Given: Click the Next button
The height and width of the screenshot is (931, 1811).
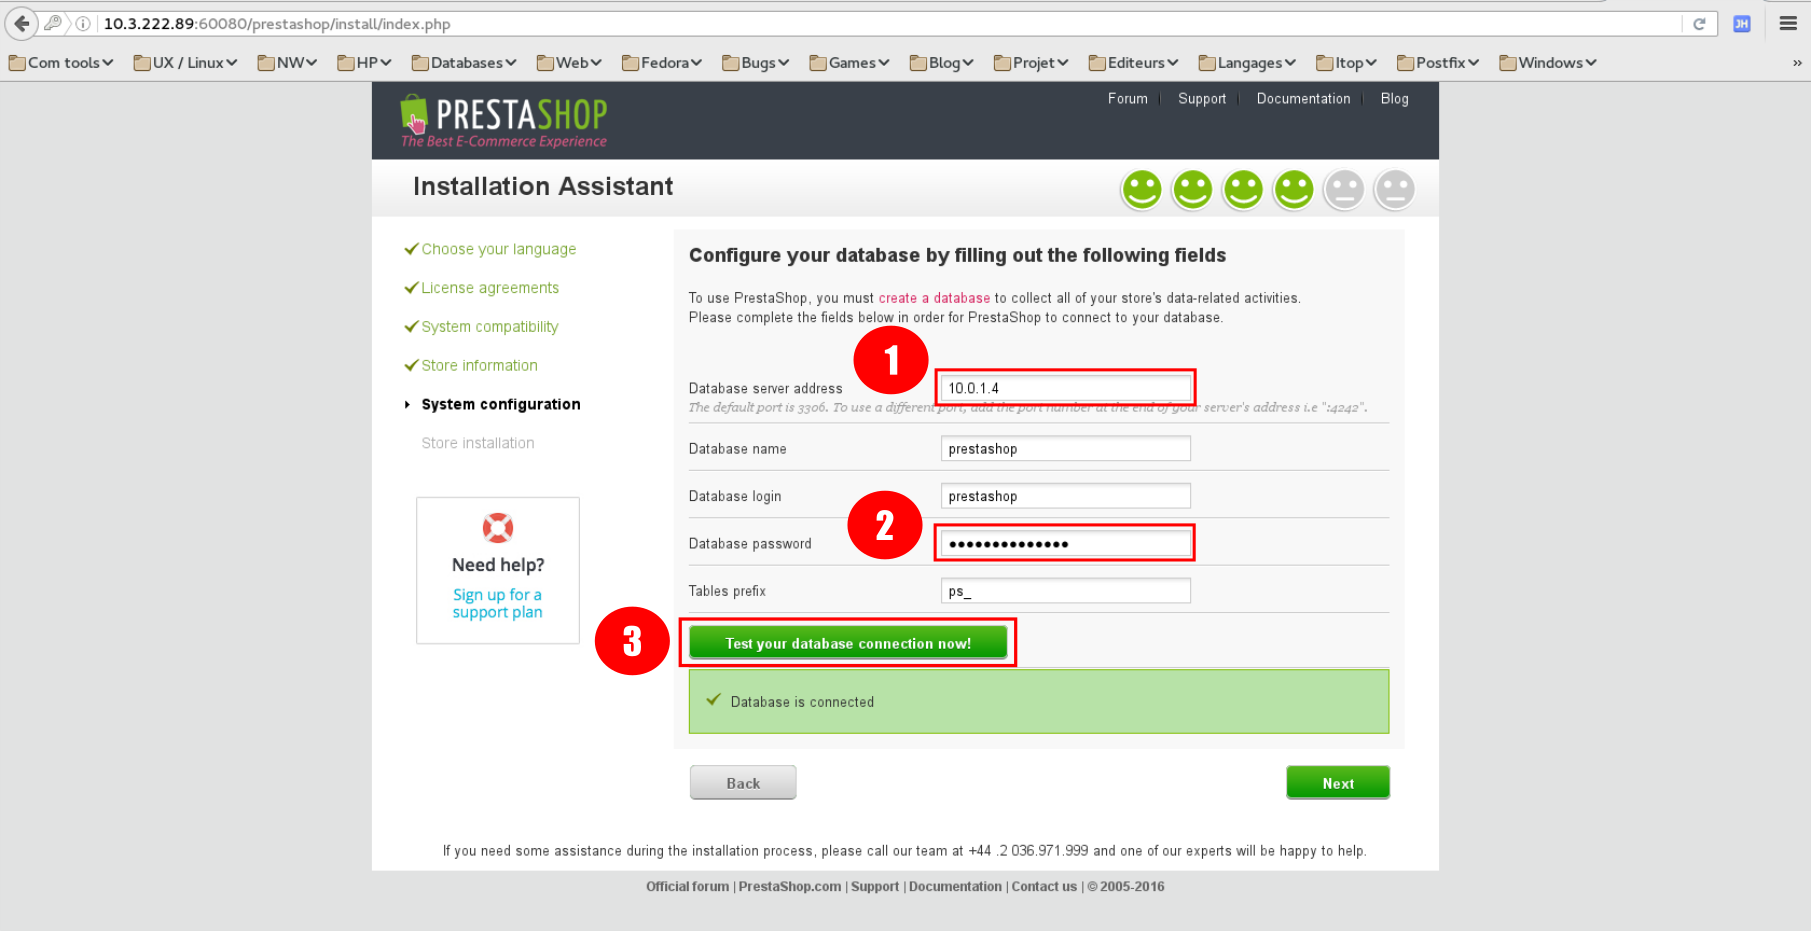Looking at the screenshot, I should click(1338, 783).
